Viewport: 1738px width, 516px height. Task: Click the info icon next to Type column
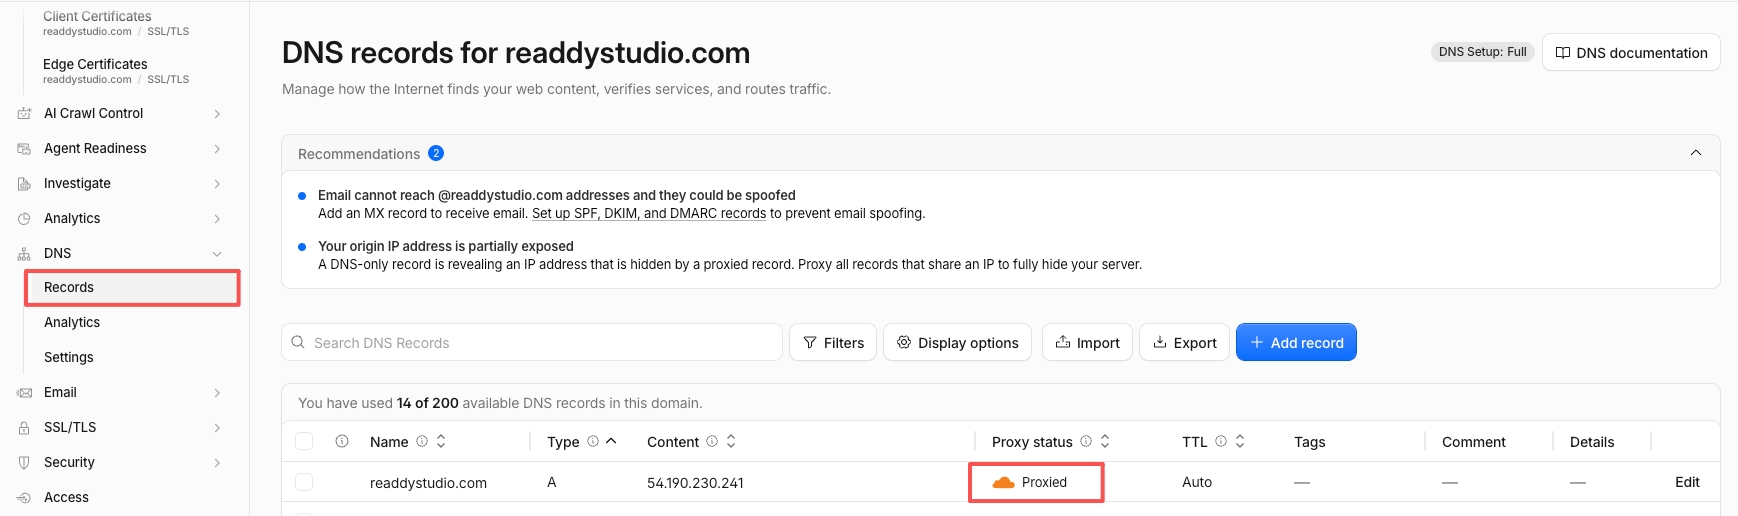(593, 441)
